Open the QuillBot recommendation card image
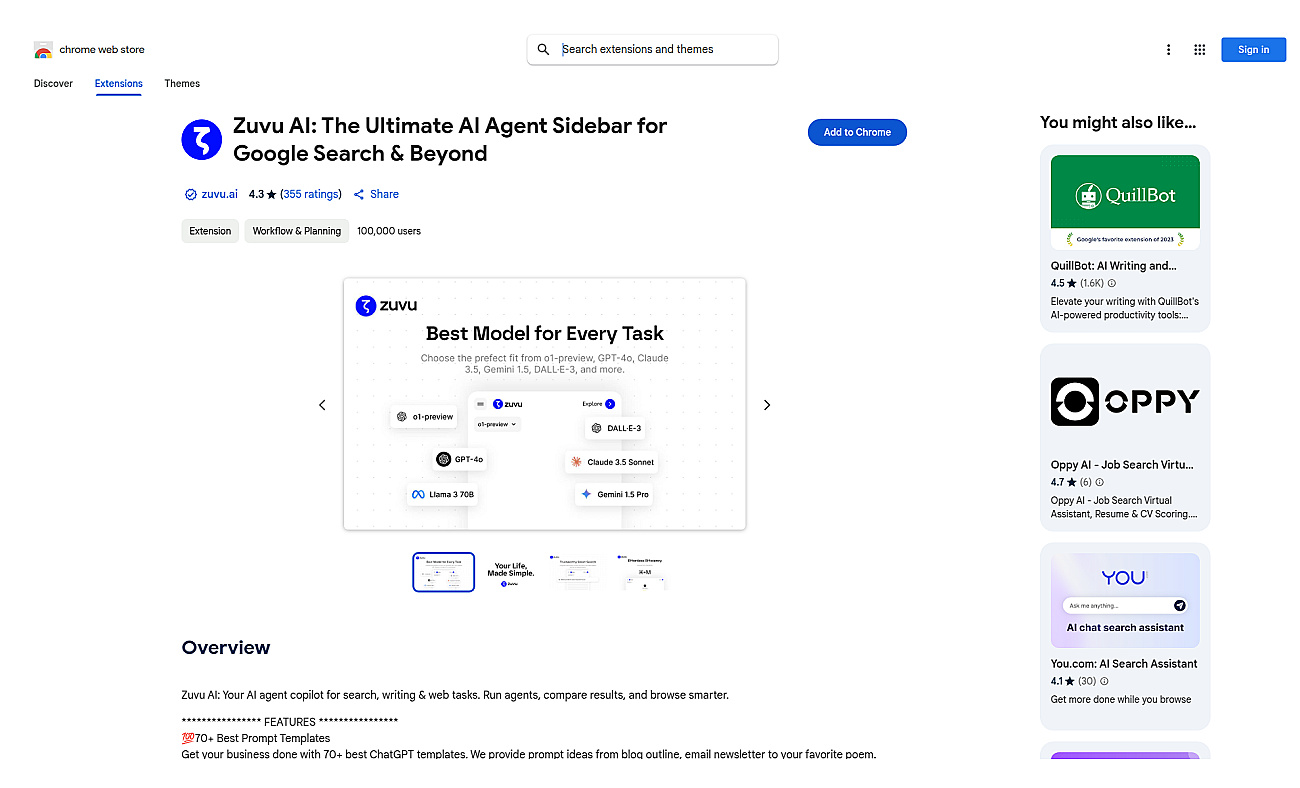Screen dimensions: 1300x788 click(x=1125, y=202)
